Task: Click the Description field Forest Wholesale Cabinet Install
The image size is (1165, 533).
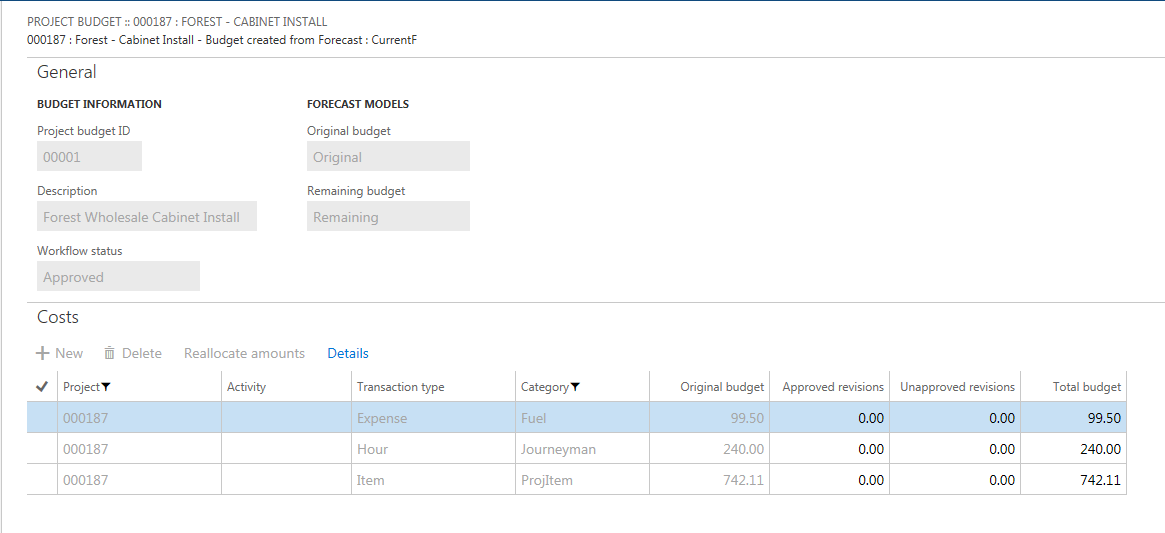Action: 147,217
